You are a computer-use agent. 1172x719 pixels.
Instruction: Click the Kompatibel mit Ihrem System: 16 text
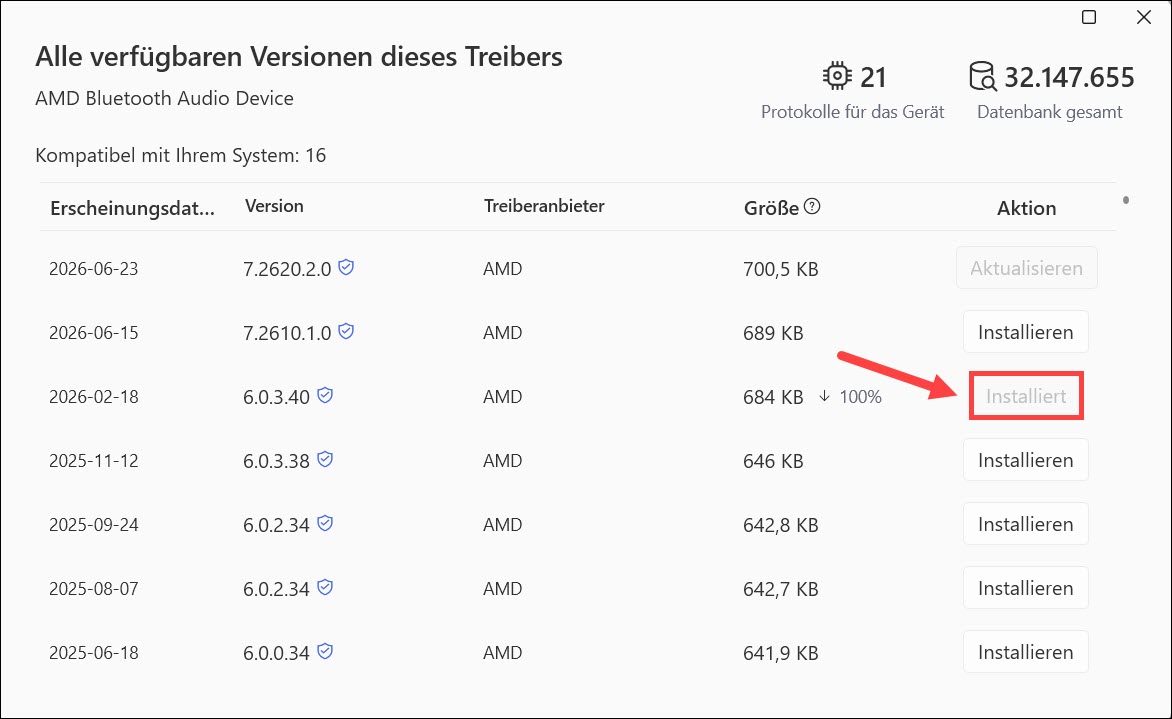click(181, 155)
